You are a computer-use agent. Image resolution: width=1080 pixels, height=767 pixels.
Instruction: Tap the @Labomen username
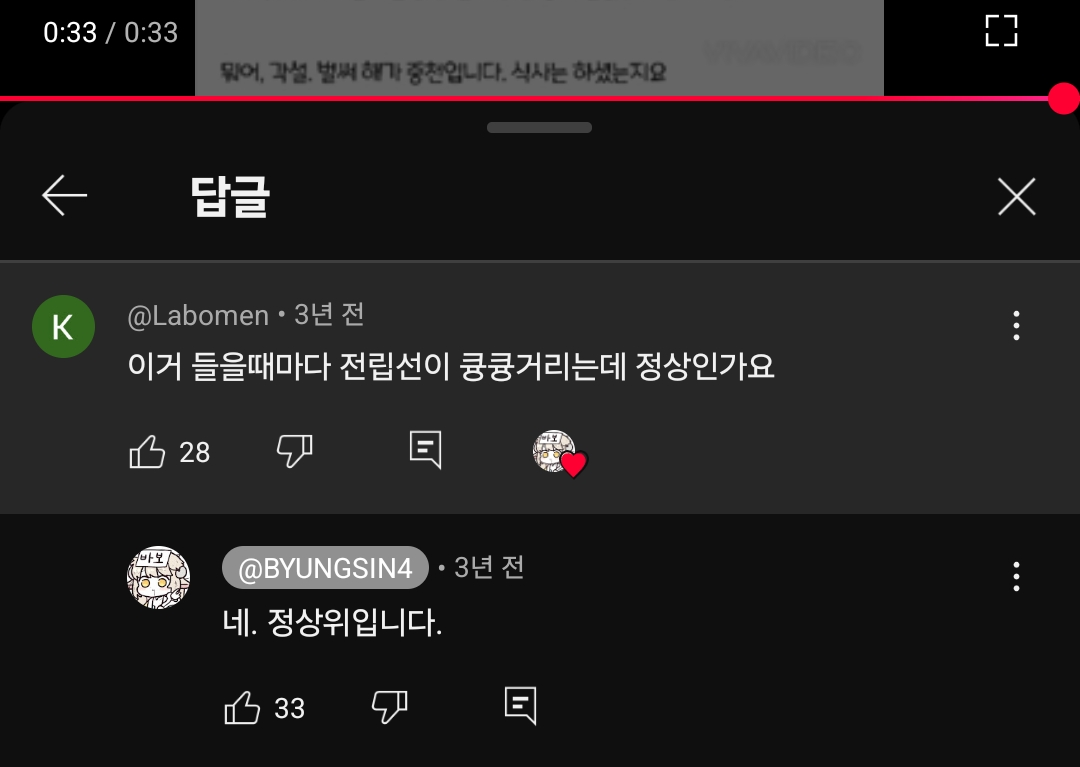tap(198, 316)
